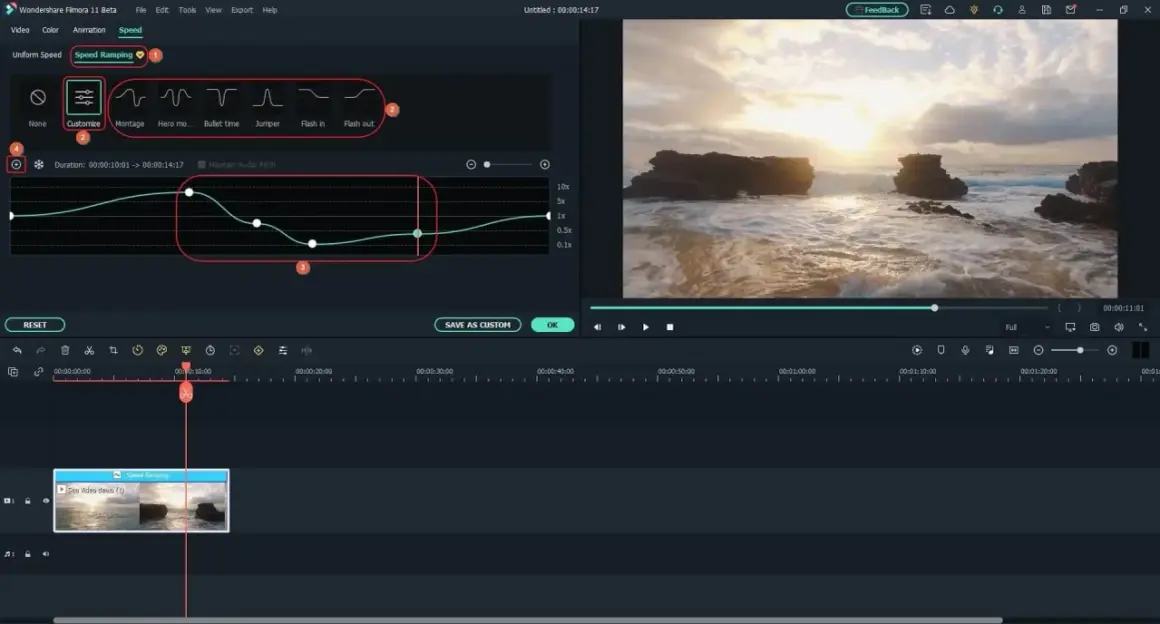Split clip with the scissors tool
The width and height of the screenshot is (1160, 624).
[89, 350]
